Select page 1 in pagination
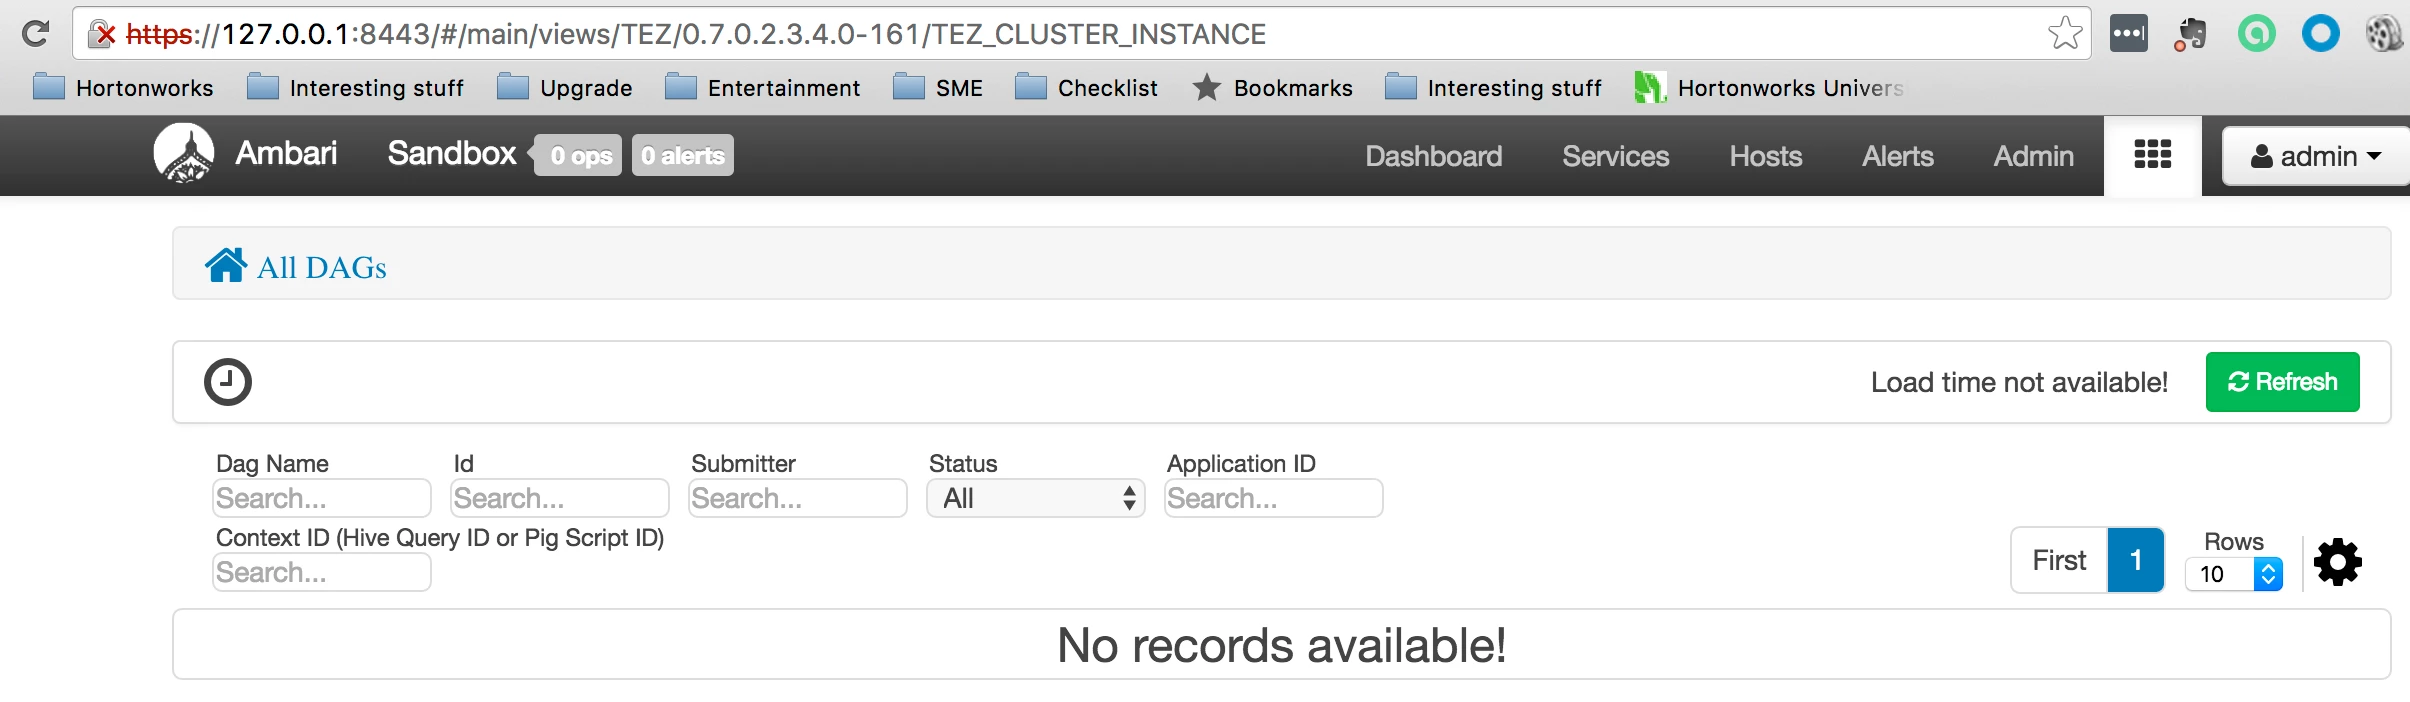Image resolution: width=2410 pixels, height=702 pixels. coord(2136,560)
